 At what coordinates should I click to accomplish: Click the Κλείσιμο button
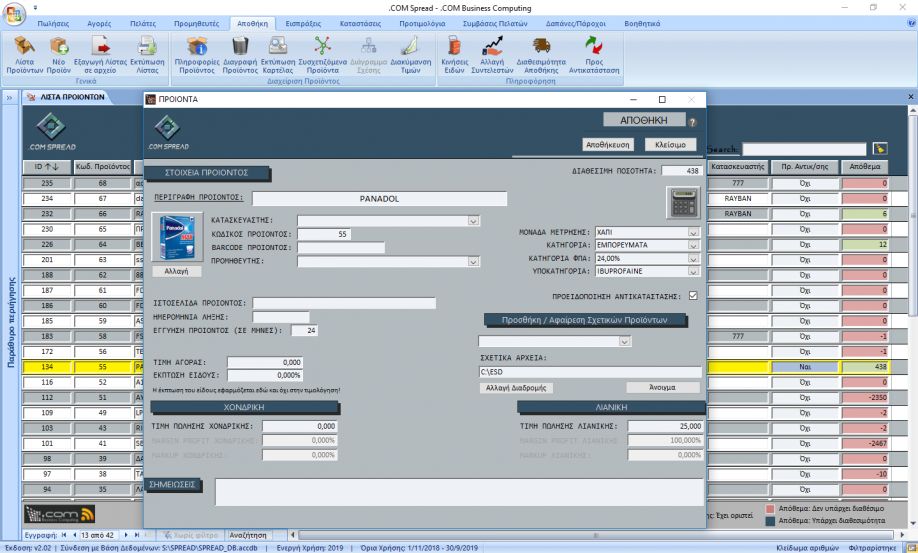[x=670, y=145]
